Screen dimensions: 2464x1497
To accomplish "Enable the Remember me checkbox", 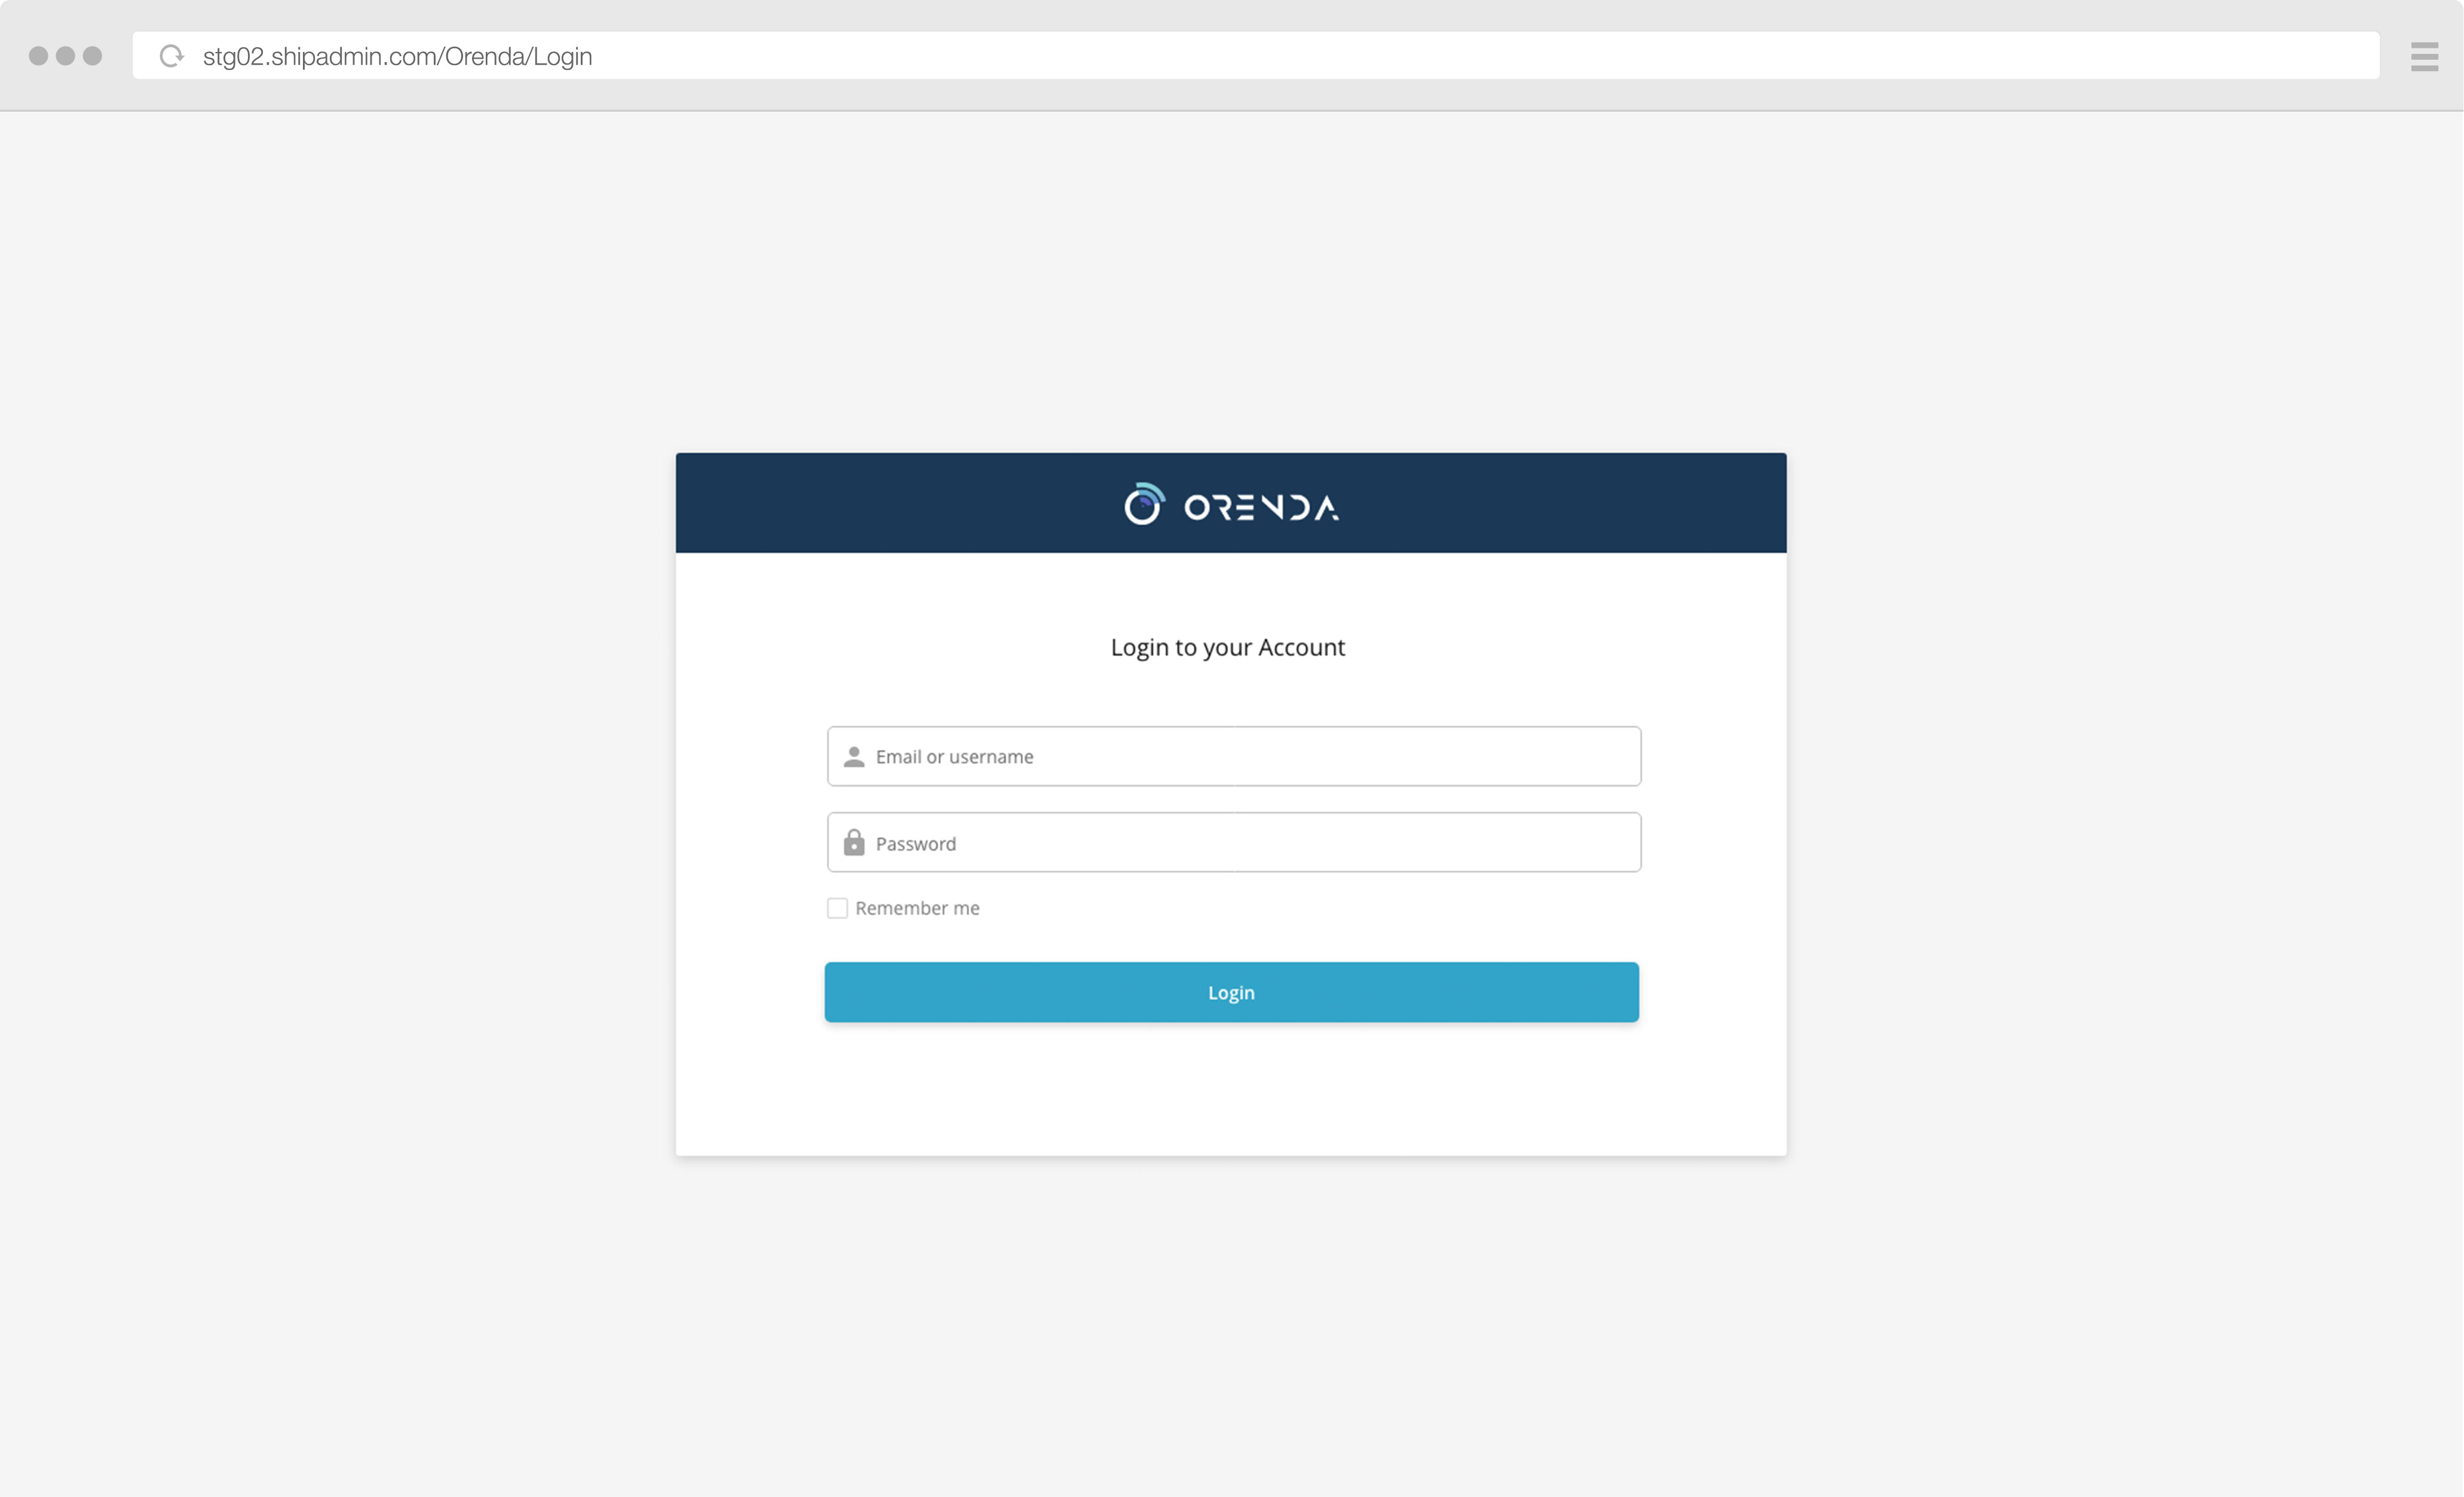I will 837,908.
